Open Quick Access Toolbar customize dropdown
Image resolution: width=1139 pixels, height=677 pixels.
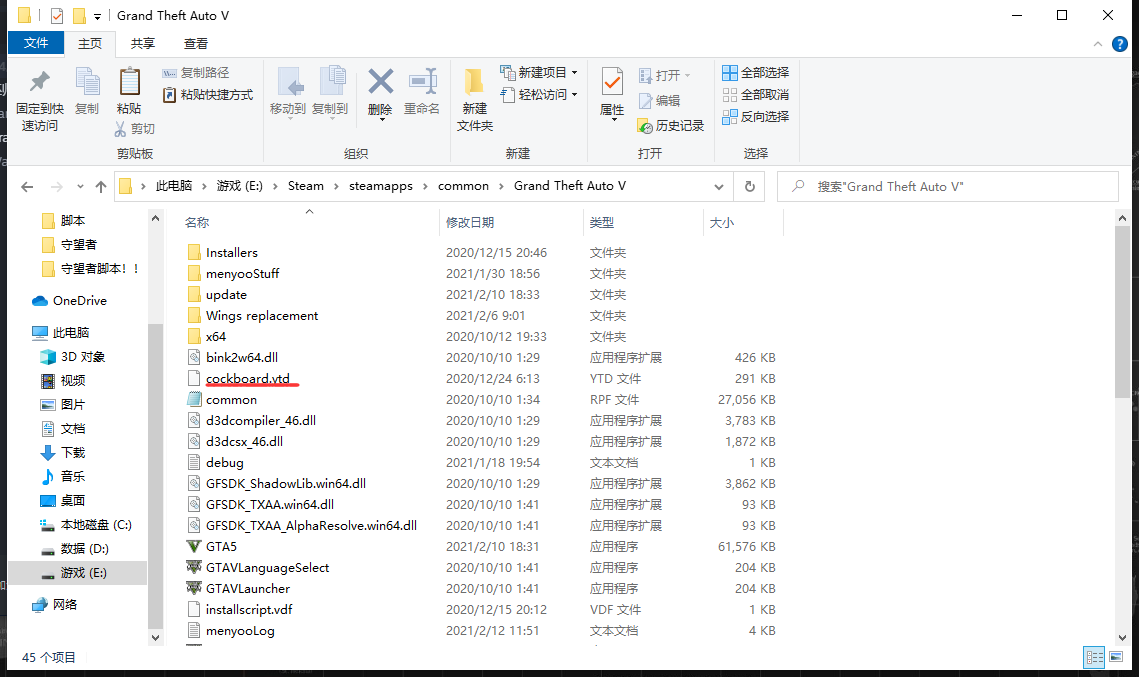(97, 16)
